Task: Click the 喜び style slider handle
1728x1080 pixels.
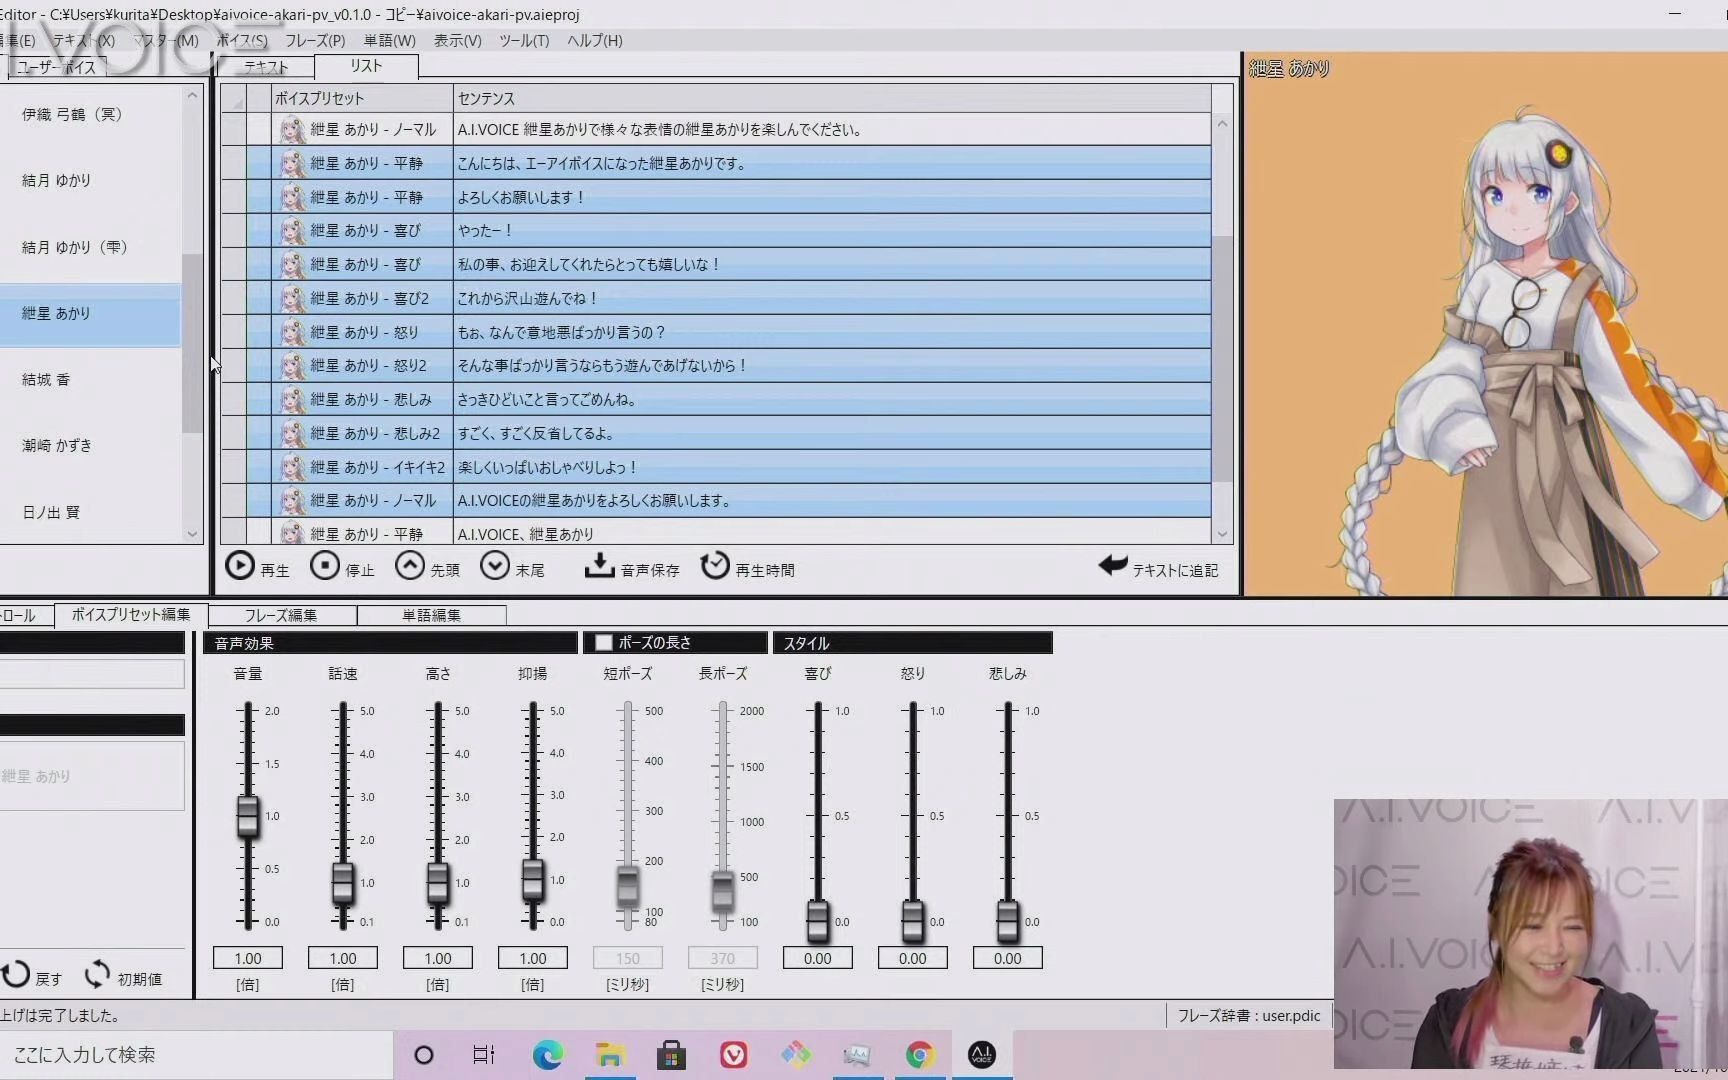Action: (818, 920)
